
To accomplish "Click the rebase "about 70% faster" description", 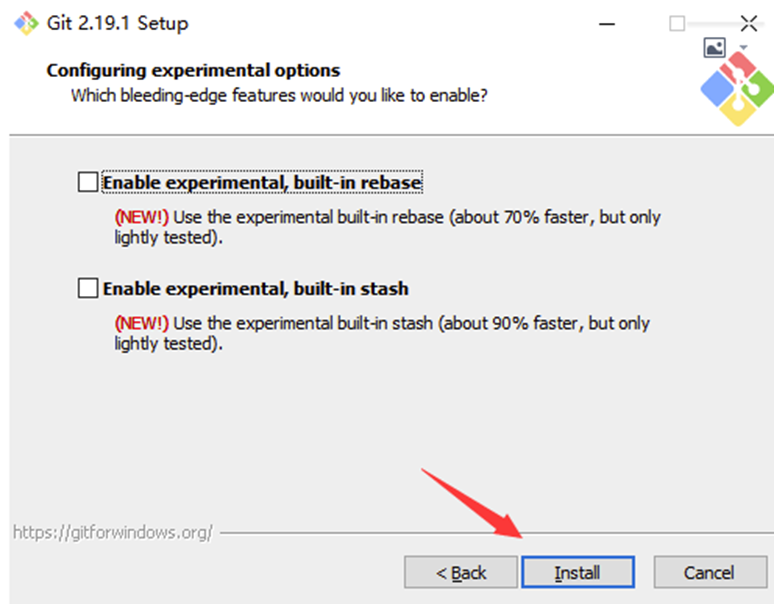I will coord(388,226).
